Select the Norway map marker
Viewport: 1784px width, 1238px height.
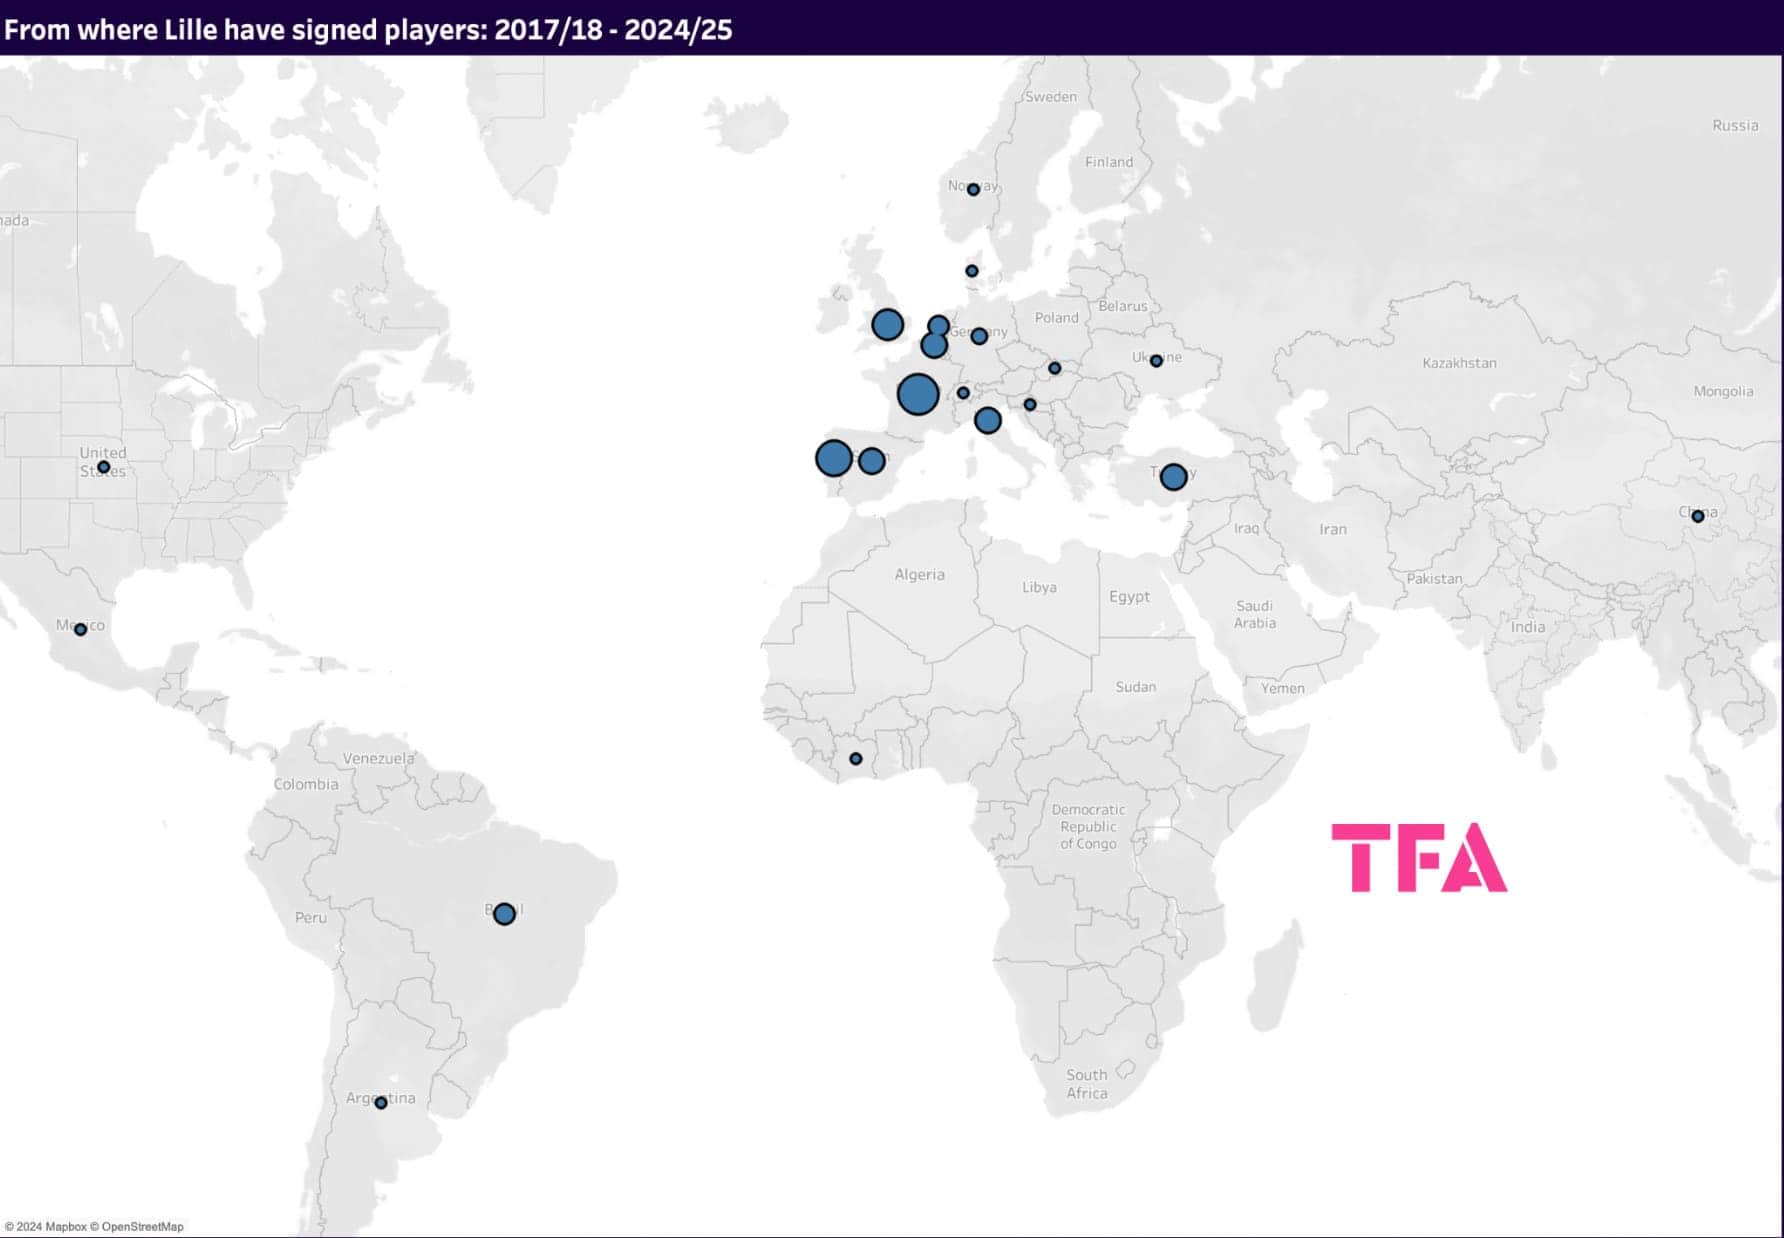pos(973,190)
